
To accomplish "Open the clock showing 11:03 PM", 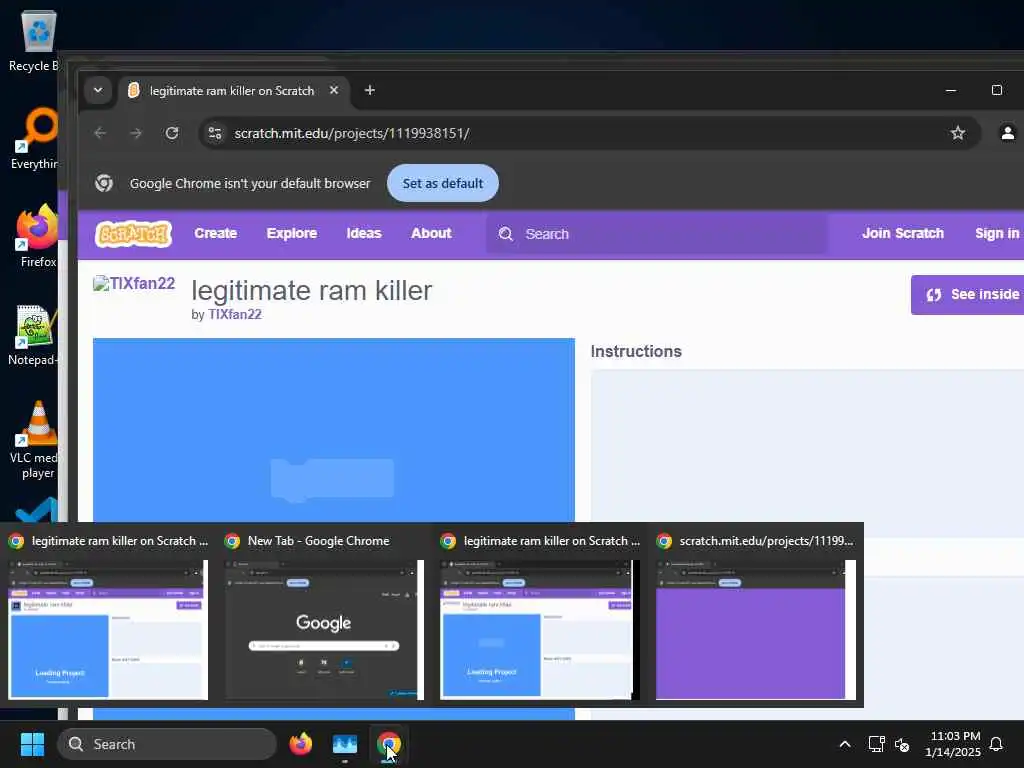I will click(x=953, y=744).
